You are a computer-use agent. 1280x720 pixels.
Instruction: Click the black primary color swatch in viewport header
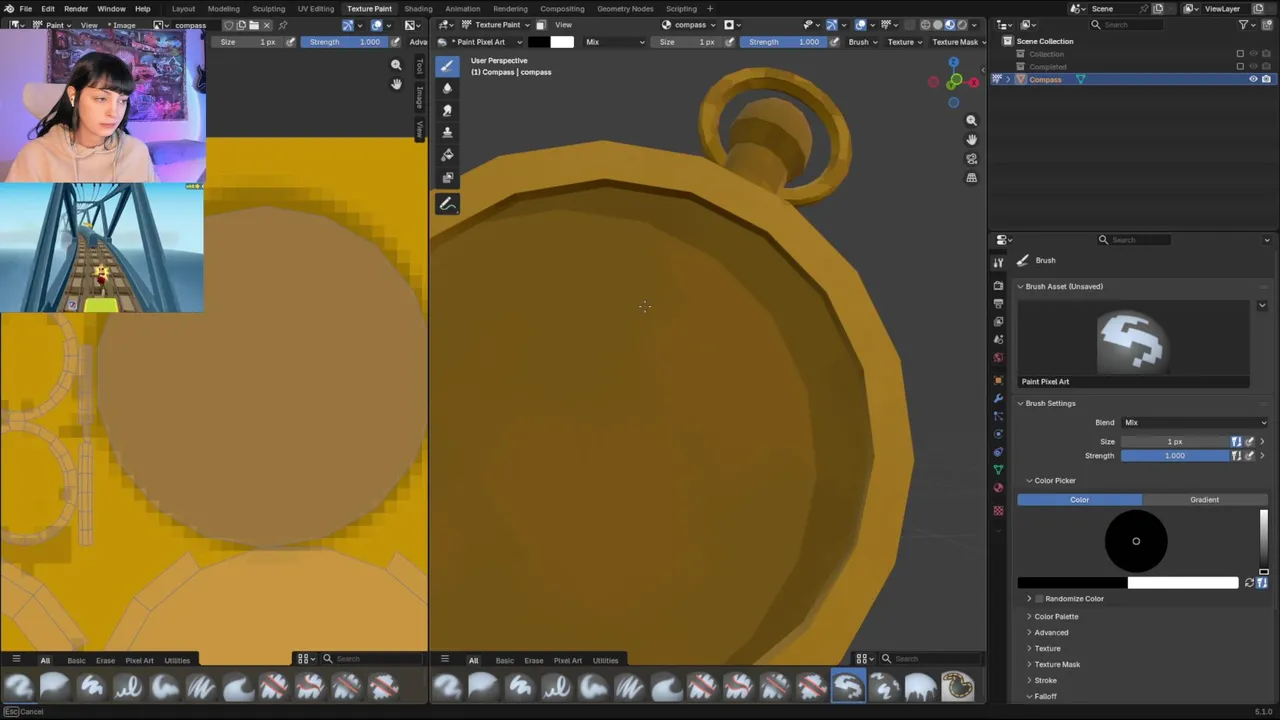538,42
